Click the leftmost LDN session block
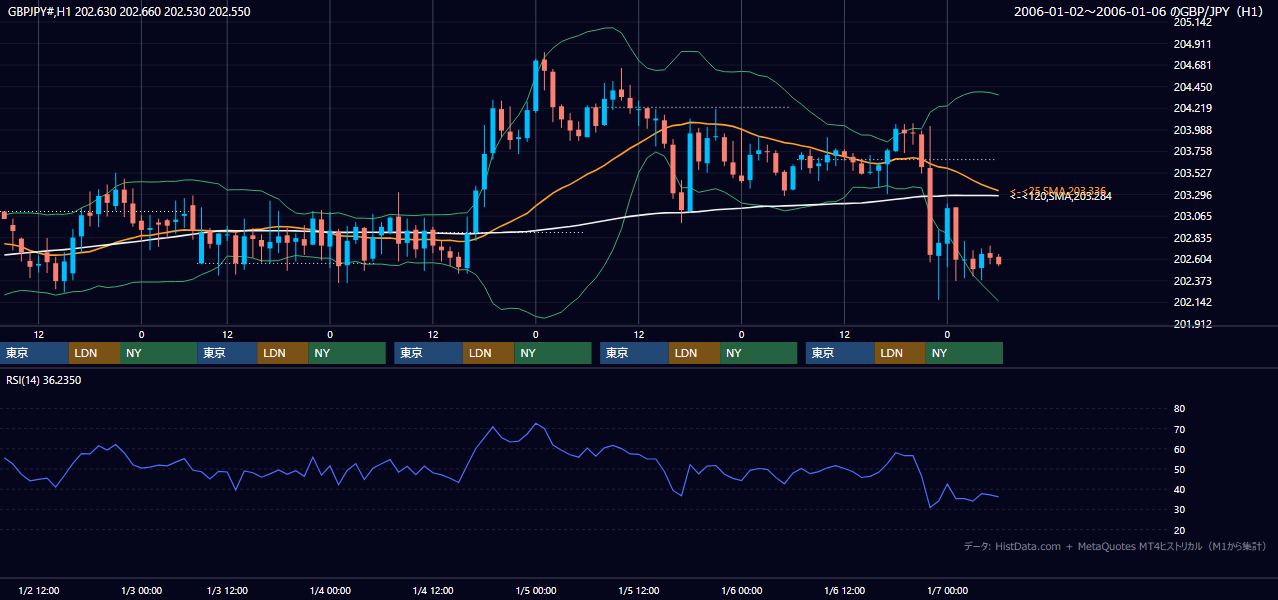1278x600 pixels. click(95, 353)
